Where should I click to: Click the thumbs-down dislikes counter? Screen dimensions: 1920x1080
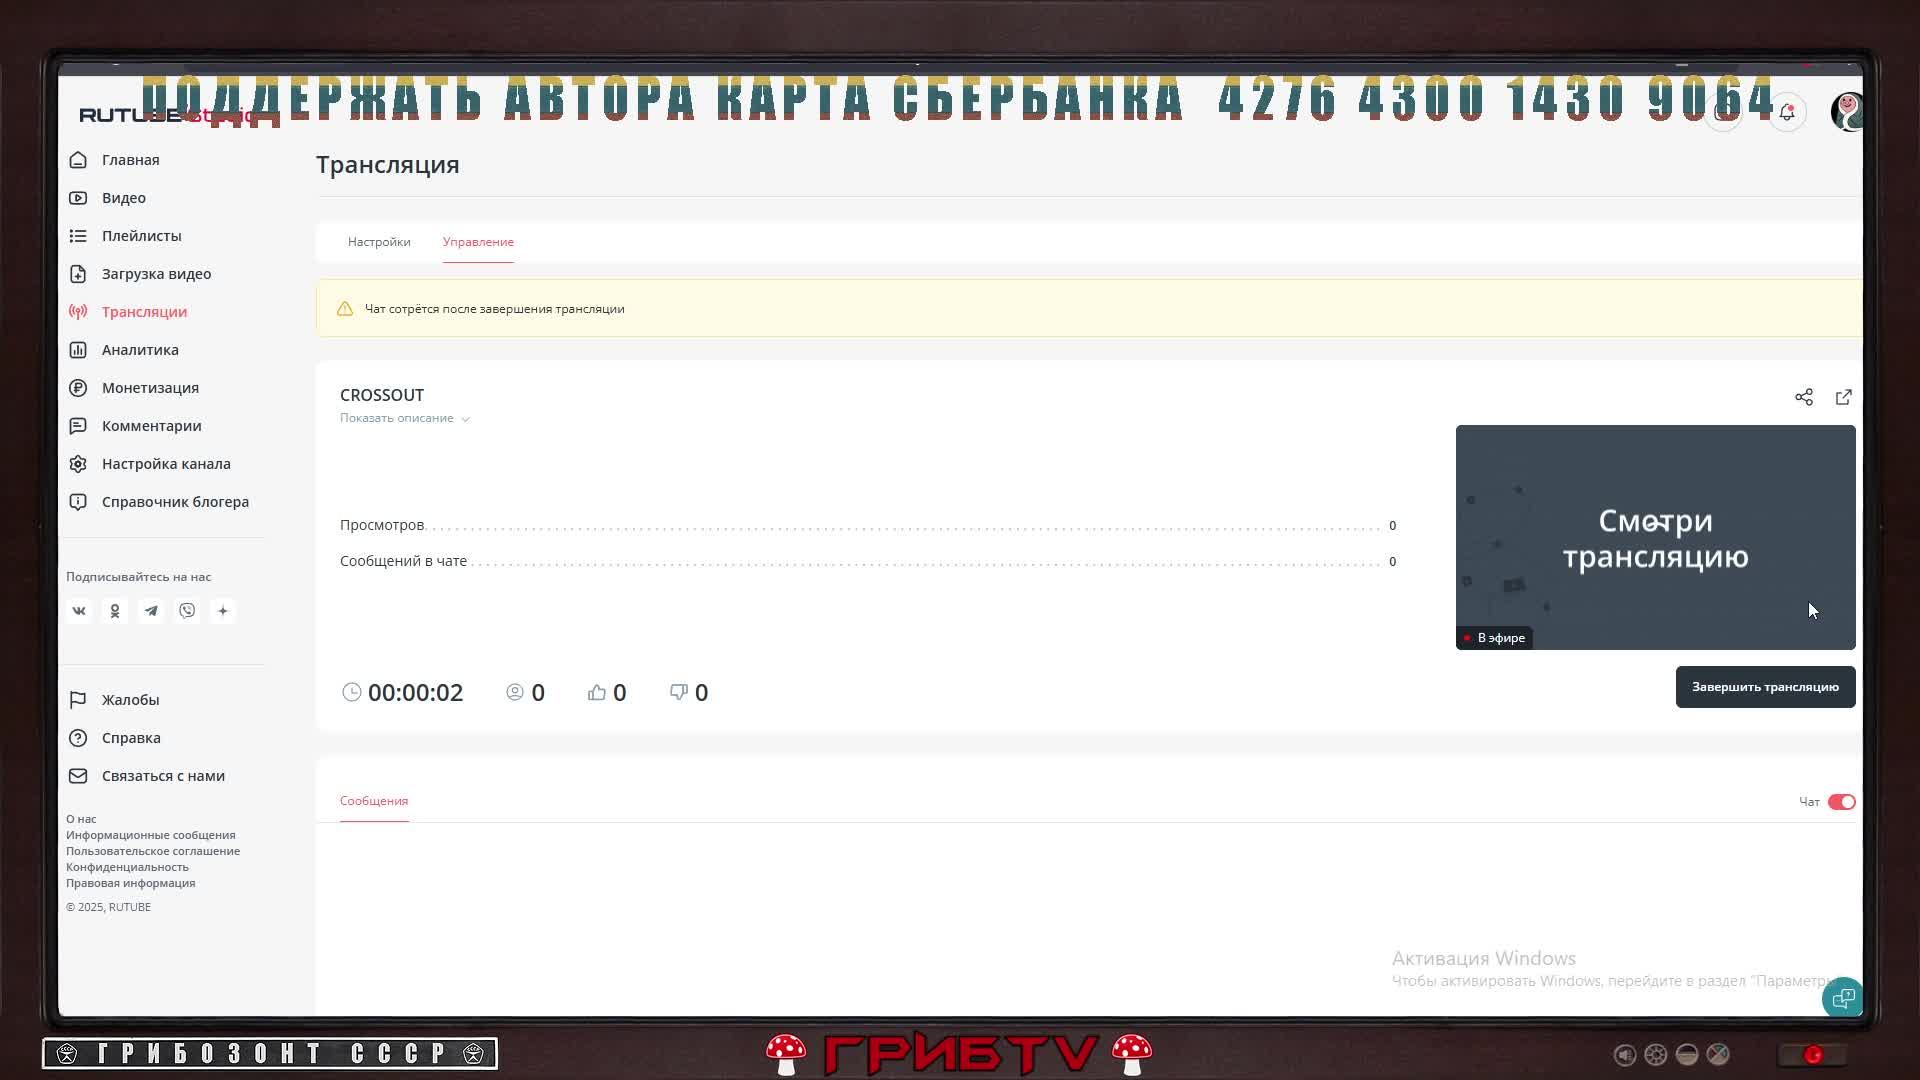689,692
